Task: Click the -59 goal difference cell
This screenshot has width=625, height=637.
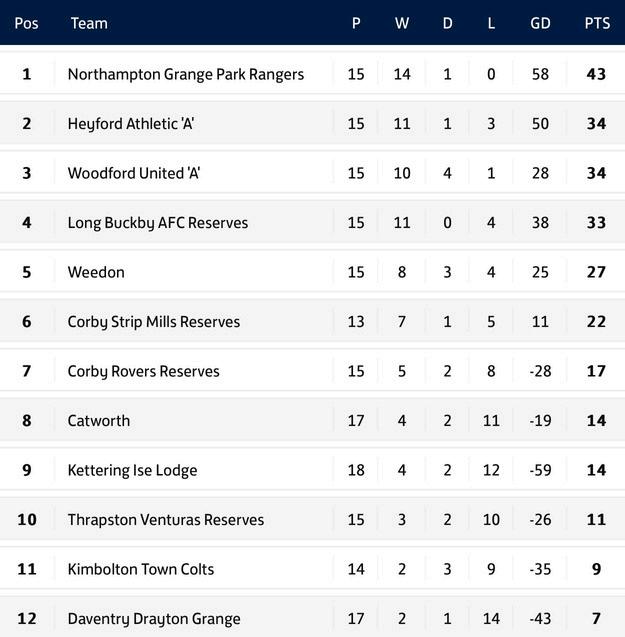Action: click(540, 470)
